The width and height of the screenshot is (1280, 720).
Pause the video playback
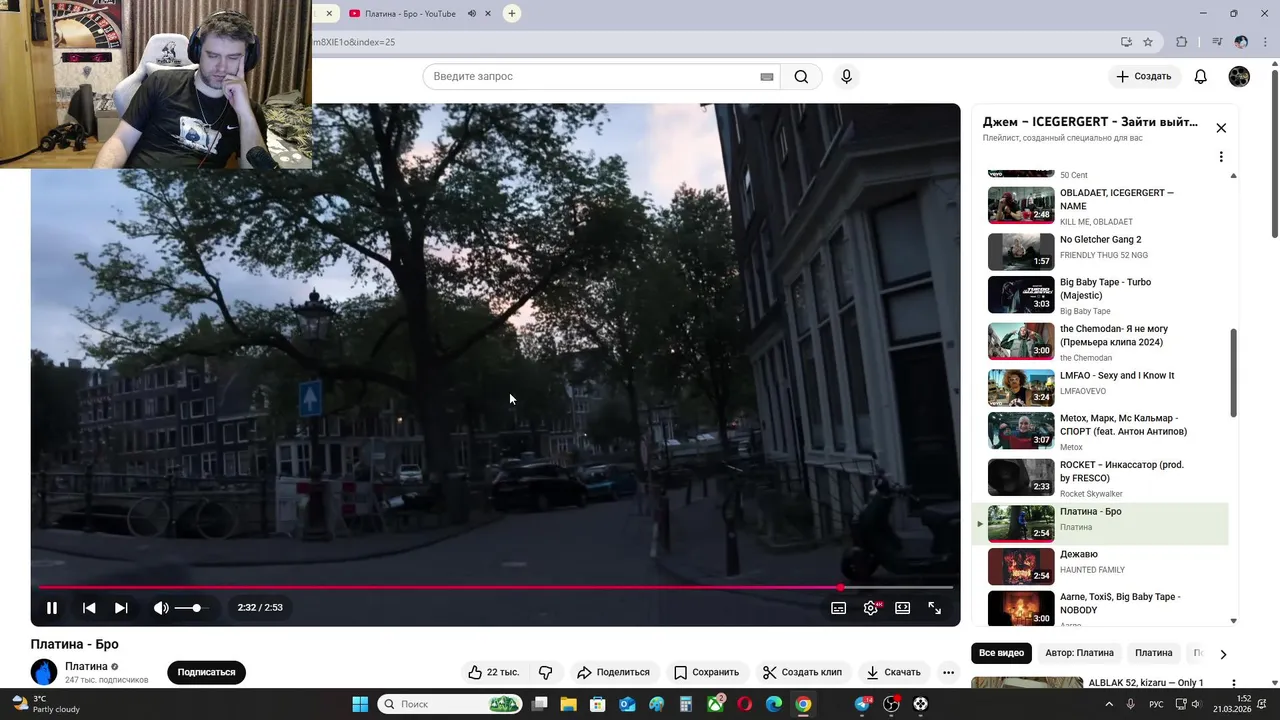click(52, 608)
